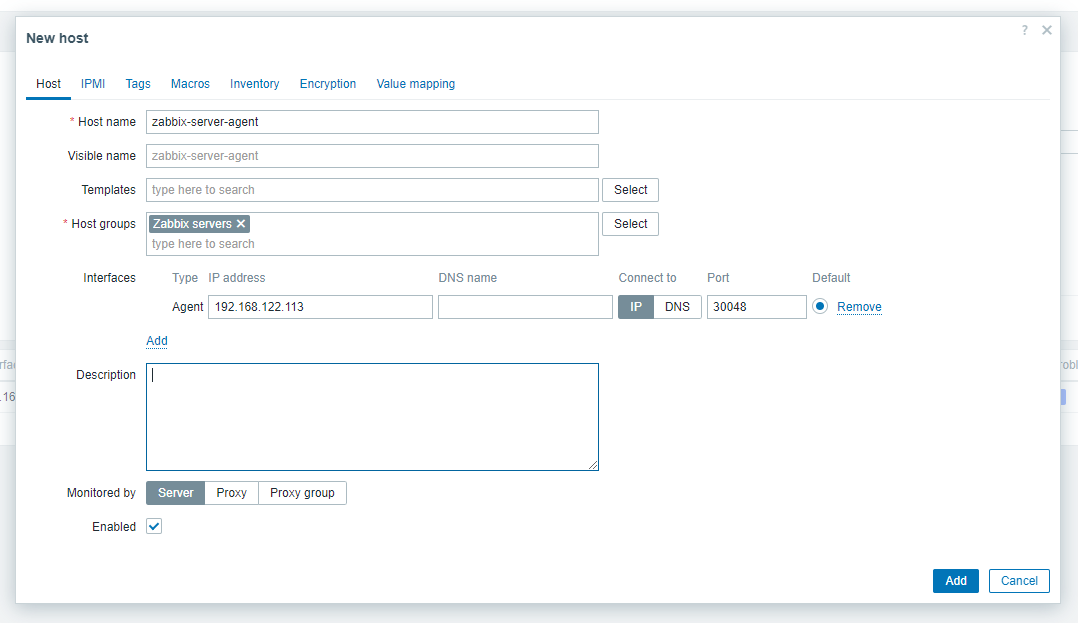Image resolution: width=1078 pixels, height=623 pixels.
Task: Select Proxy for Monitored by
Action: (x=231, y=493)
